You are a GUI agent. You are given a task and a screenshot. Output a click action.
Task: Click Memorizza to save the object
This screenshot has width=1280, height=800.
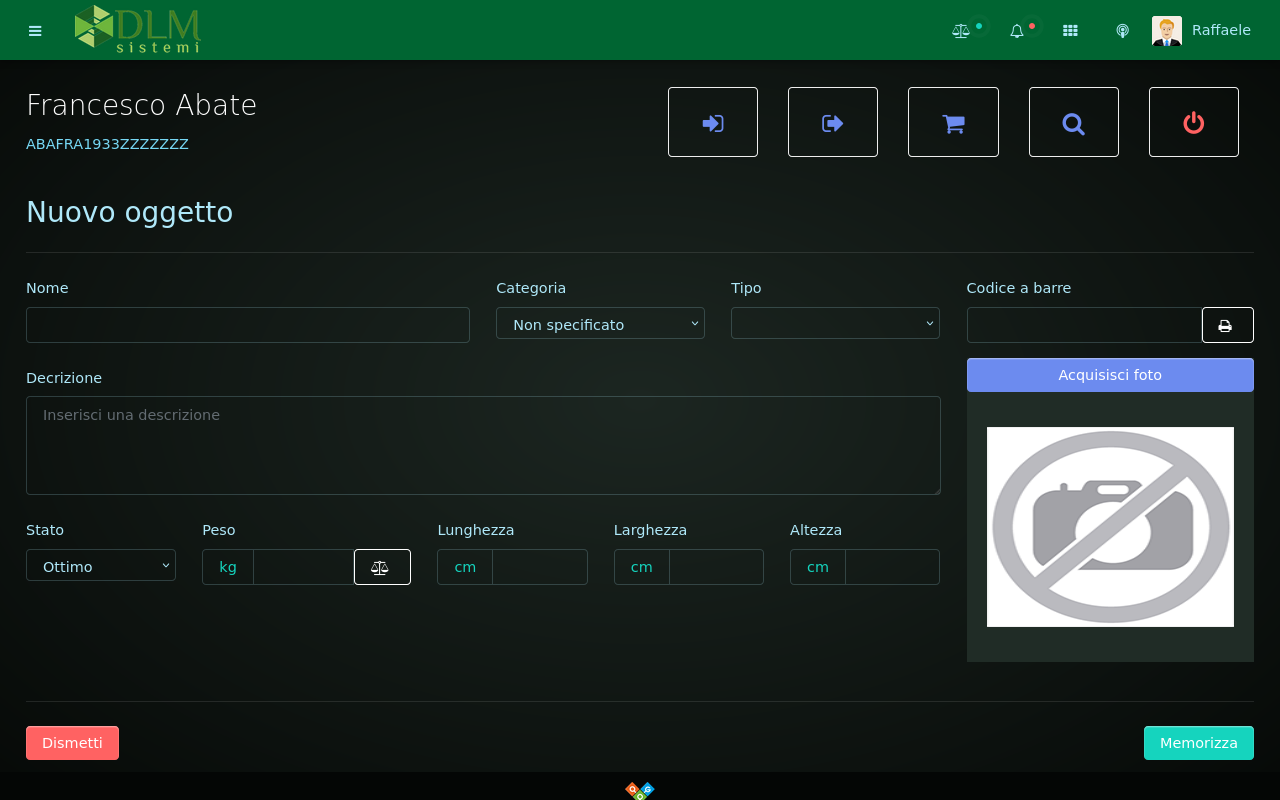point(1198,743)
